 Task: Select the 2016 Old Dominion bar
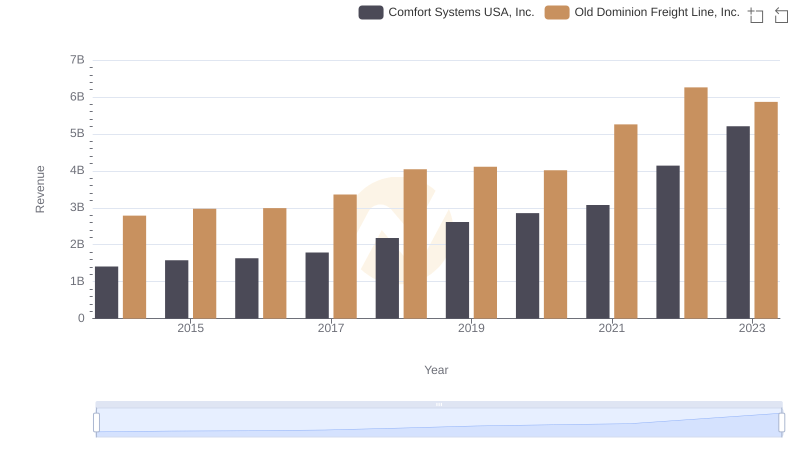point(274,263)
